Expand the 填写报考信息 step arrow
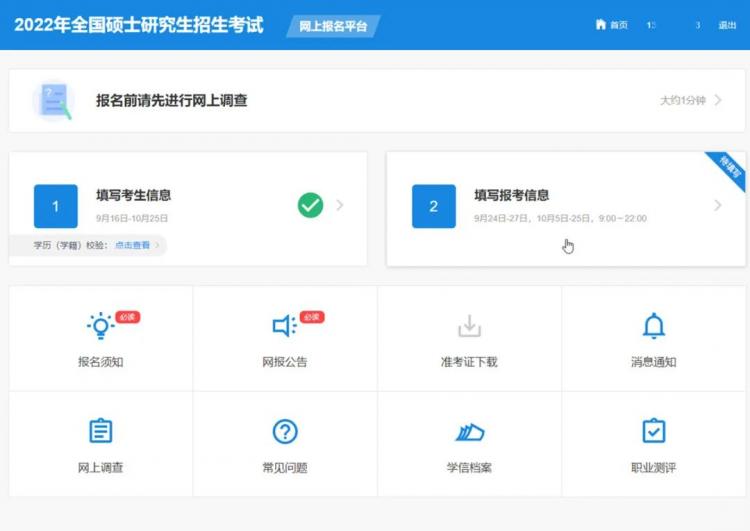The image size is (750, 531). click(x=717, y=205)
